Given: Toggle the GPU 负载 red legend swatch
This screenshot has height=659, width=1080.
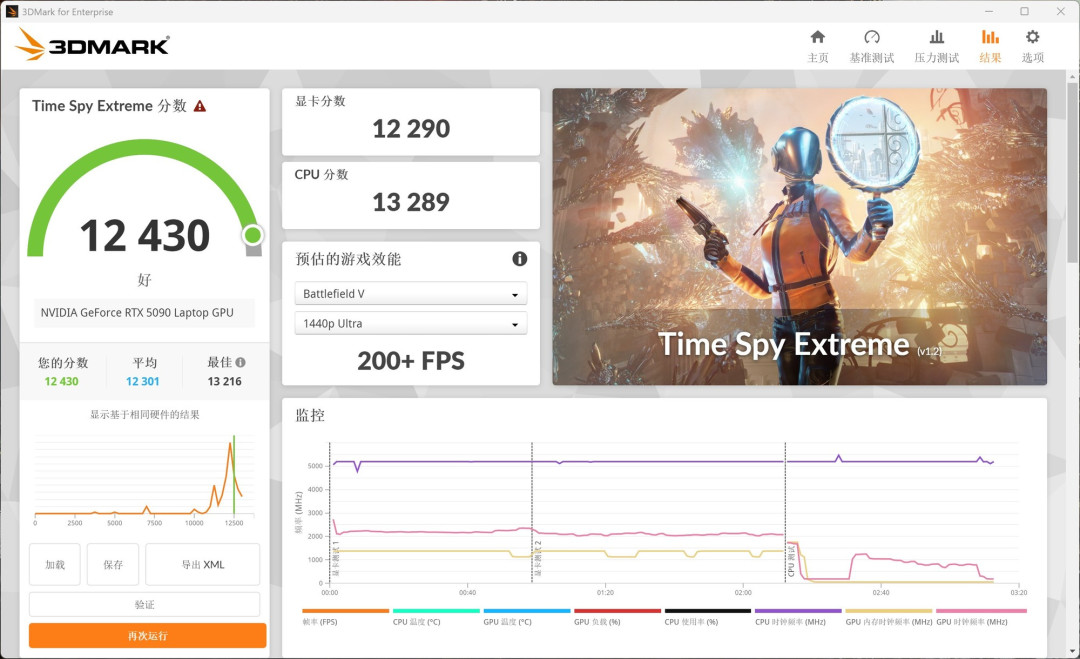Looking at the screenshot, I should [617, 611].
